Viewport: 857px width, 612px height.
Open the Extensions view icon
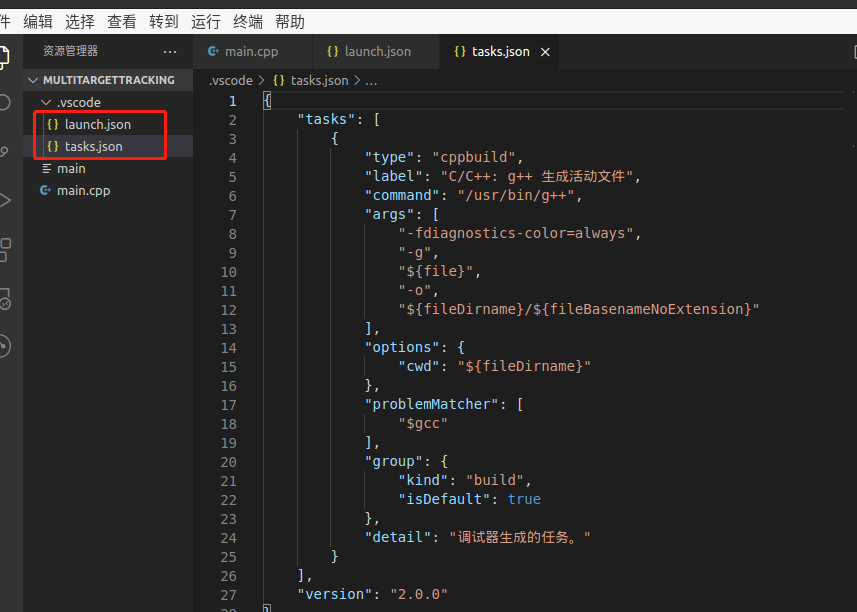pyautogui.click(x=5, y=250)
